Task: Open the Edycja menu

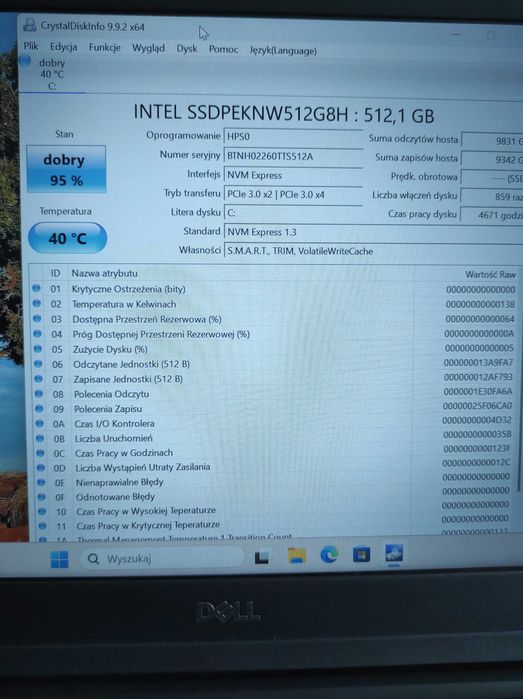Action: click(63, 47)
